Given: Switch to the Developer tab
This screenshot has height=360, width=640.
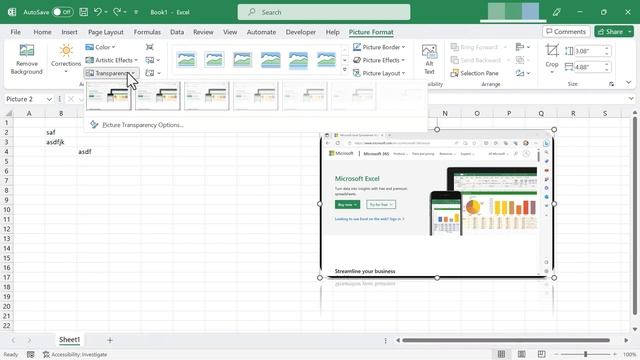Looking at the screenshot, I should coord(300,32).
